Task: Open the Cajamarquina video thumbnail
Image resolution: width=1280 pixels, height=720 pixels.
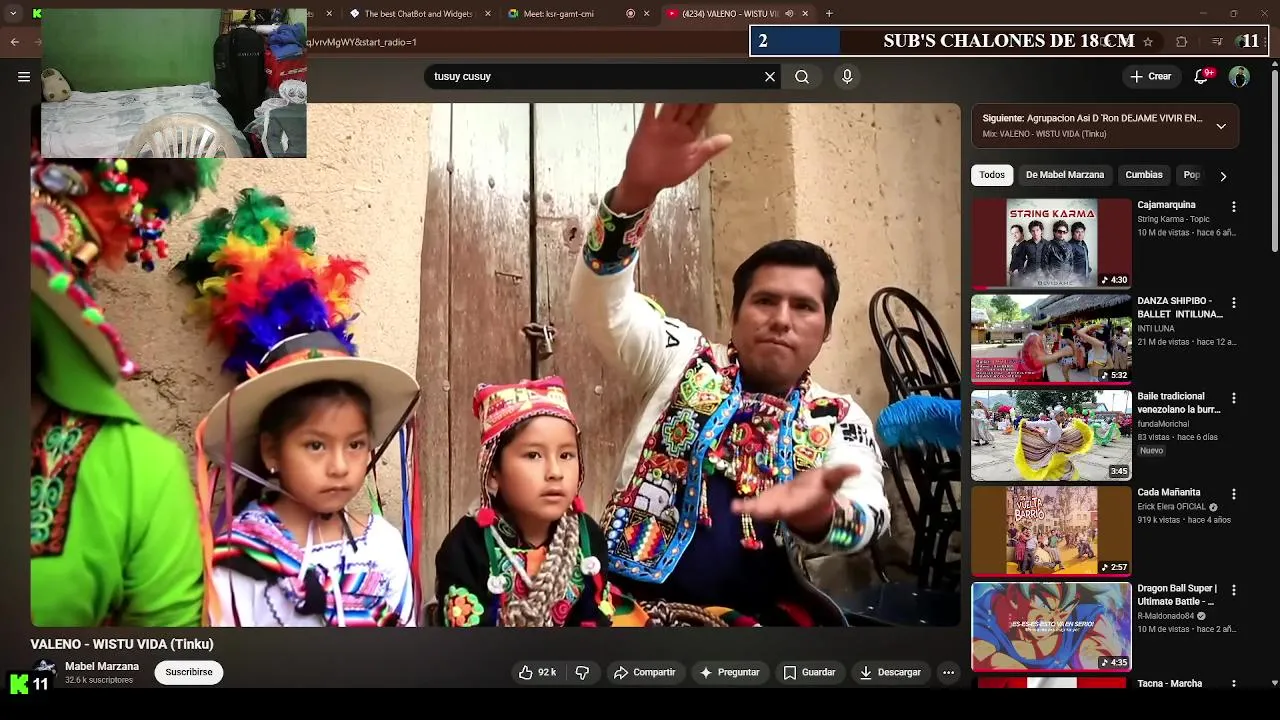Action: [x=1051, y=243]
